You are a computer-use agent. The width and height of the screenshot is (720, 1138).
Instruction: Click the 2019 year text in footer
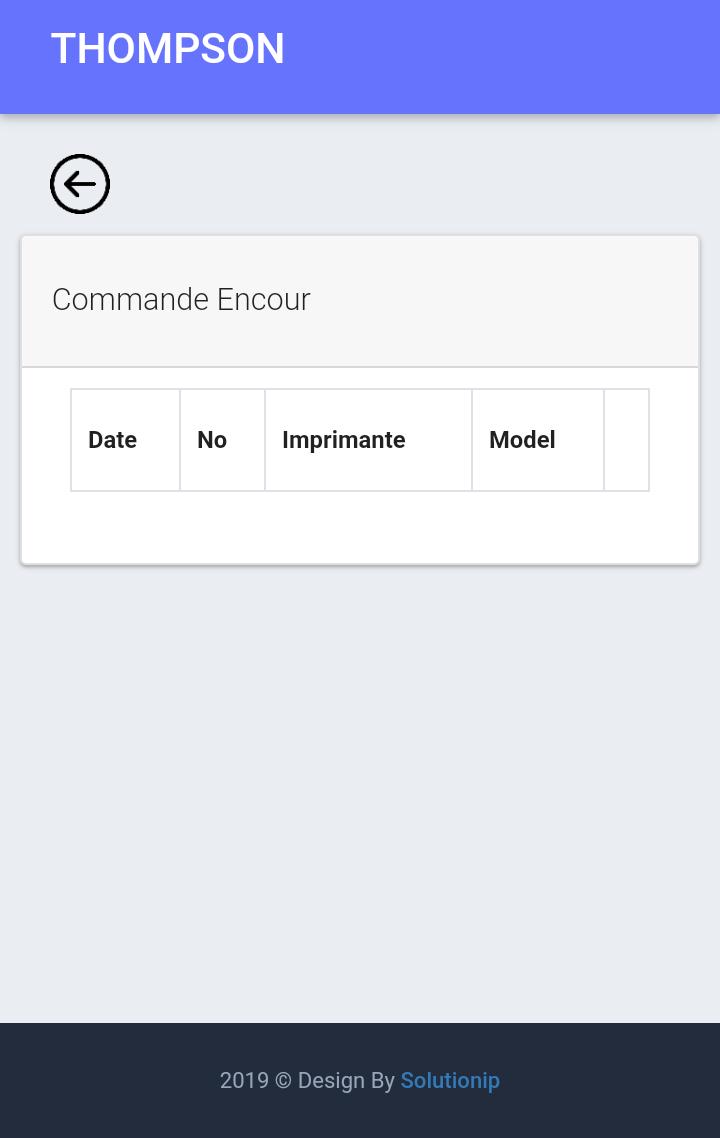coord(245,1080)
